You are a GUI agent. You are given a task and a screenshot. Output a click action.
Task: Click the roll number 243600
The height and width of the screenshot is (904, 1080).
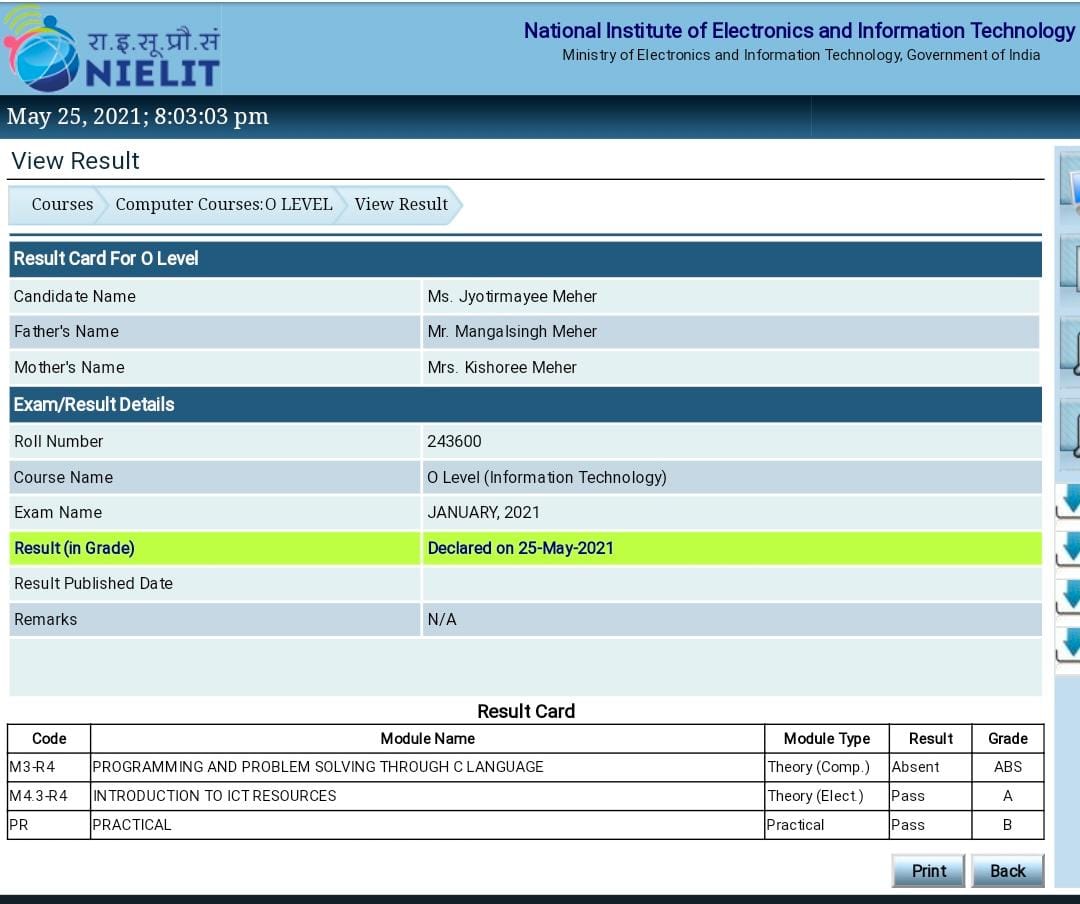(454, 442)
